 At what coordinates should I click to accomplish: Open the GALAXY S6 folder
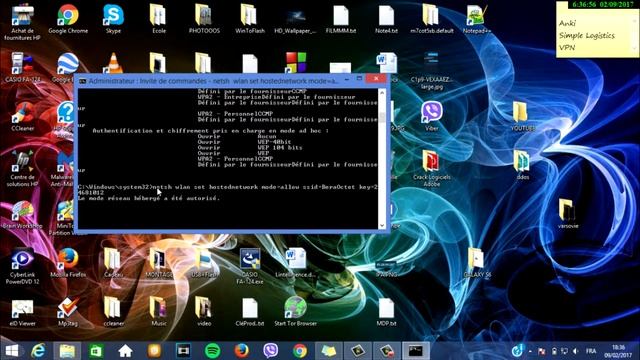coord(477,262)
